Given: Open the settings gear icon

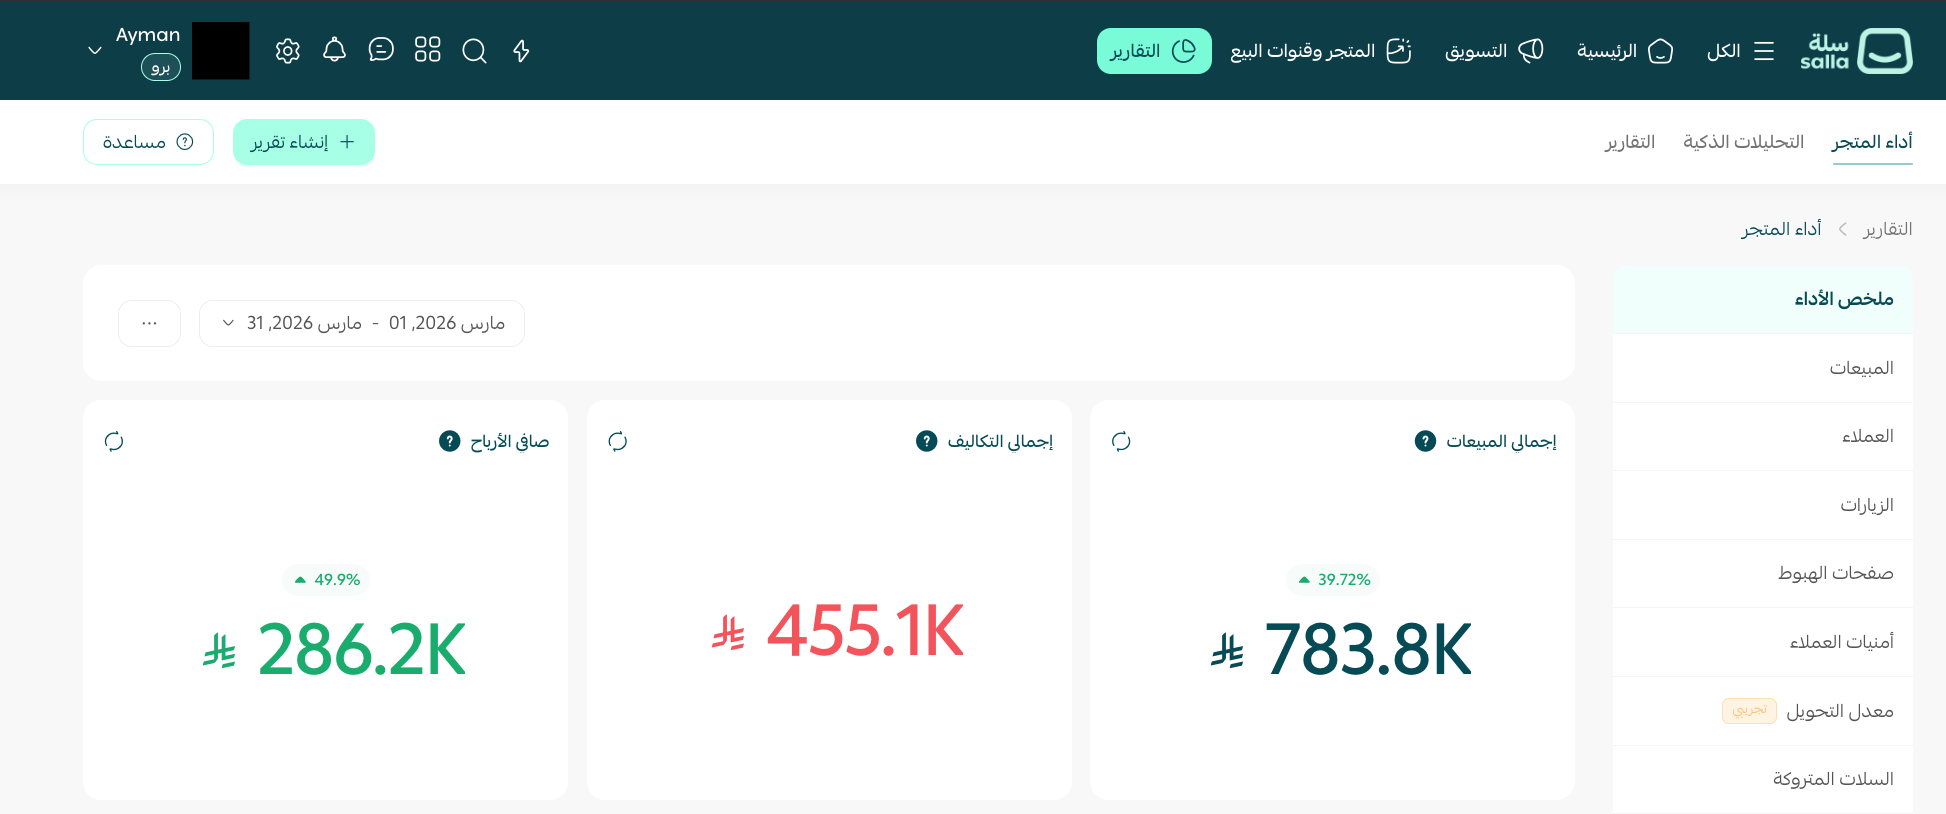Looking at the screenshot, I should pyautogui.click(x=288, y=51).
